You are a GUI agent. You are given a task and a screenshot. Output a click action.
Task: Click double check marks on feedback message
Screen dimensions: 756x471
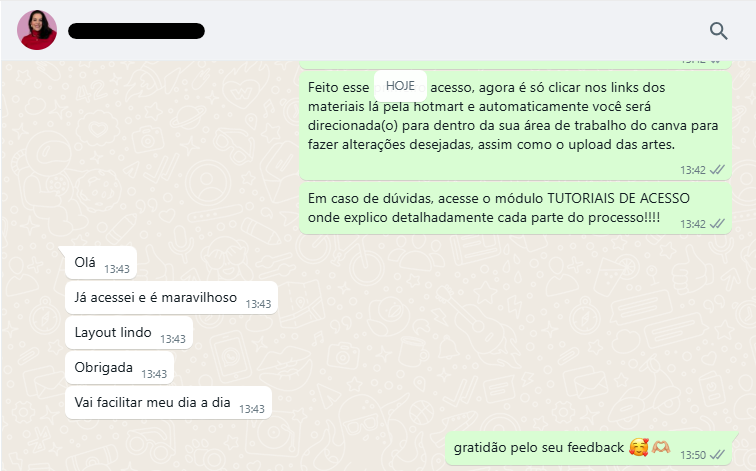click(717, 455)
